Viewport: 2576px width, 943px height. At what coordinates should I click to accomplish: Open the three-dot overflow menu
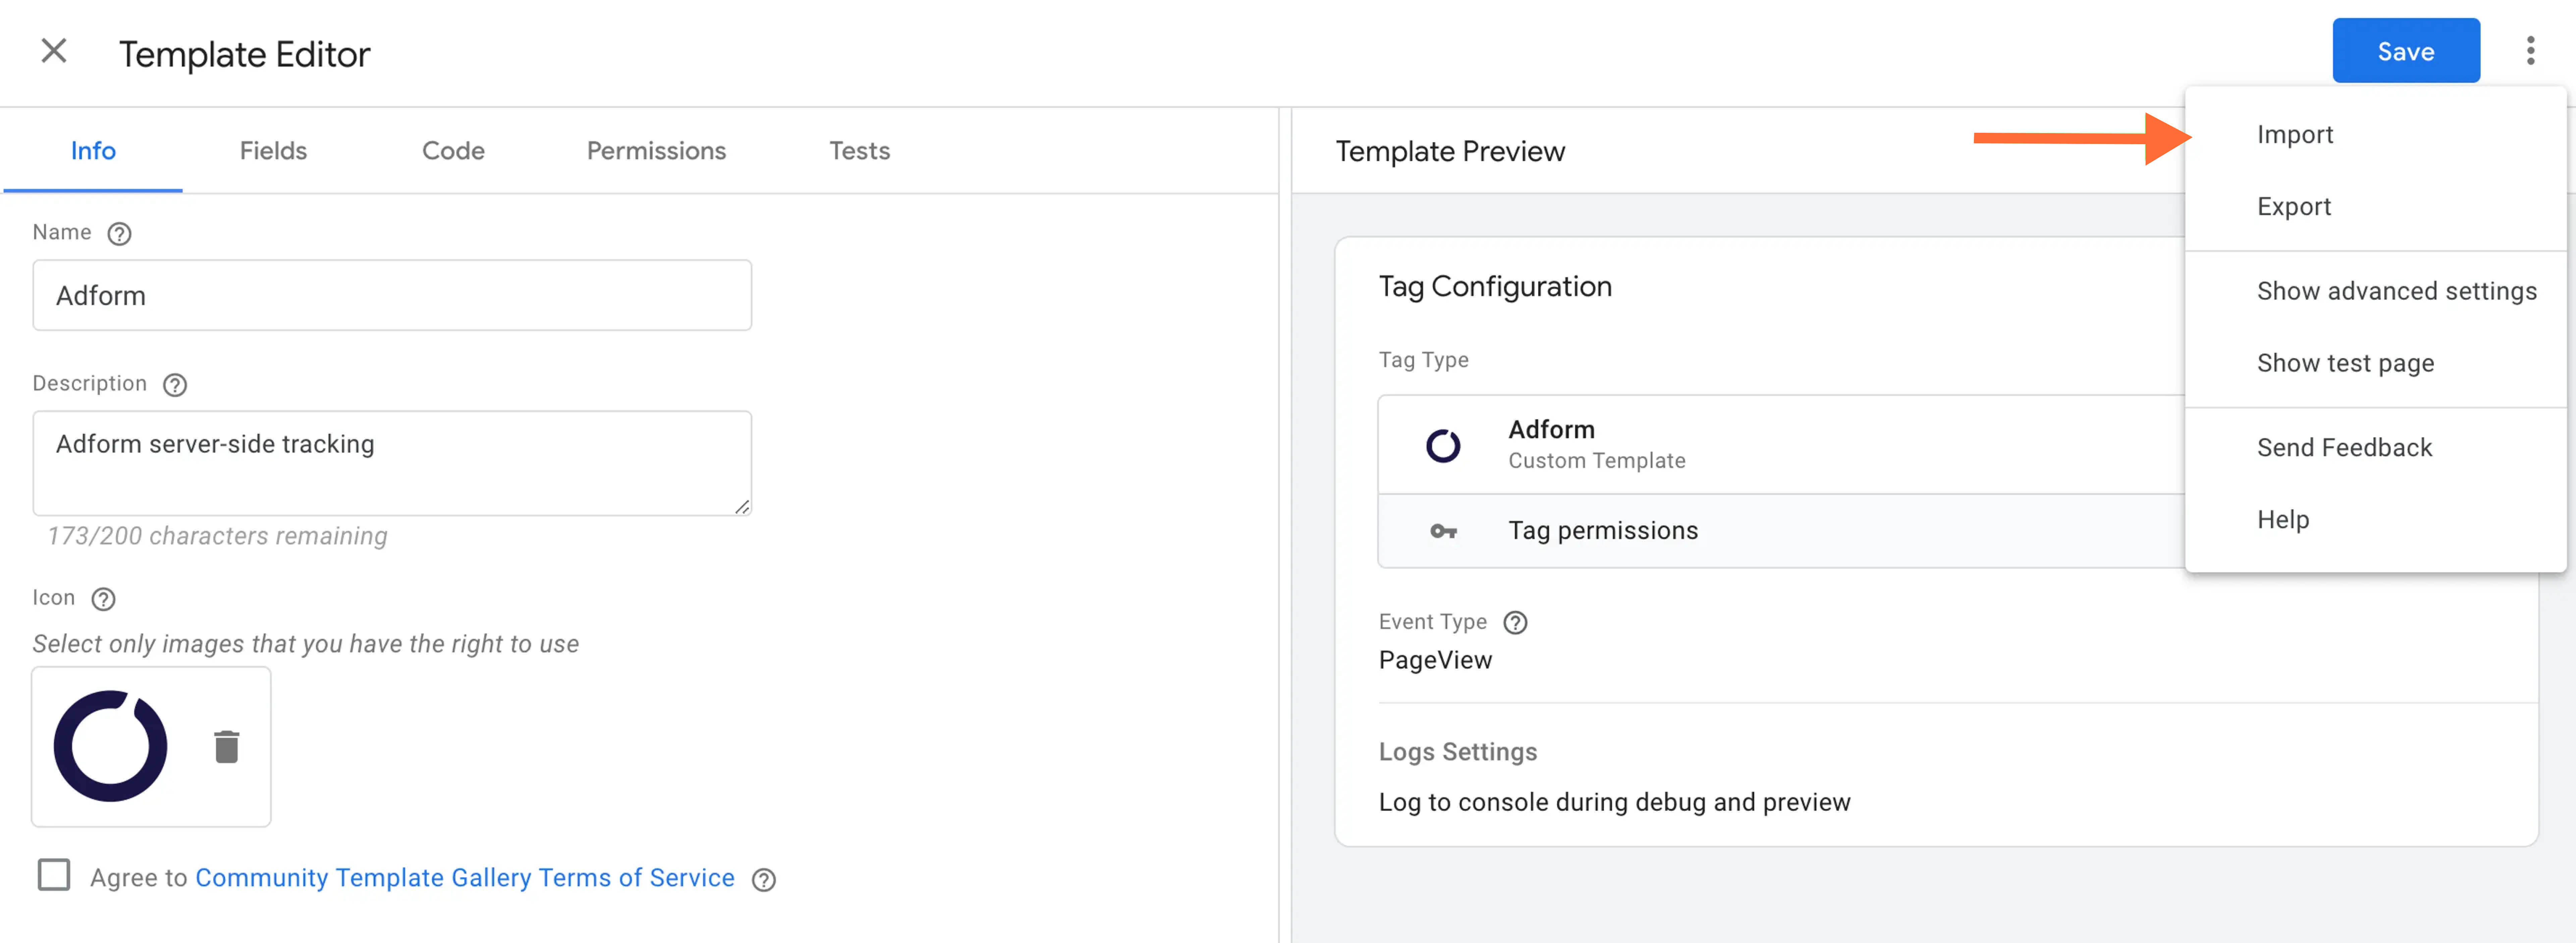pos(2530,51)
